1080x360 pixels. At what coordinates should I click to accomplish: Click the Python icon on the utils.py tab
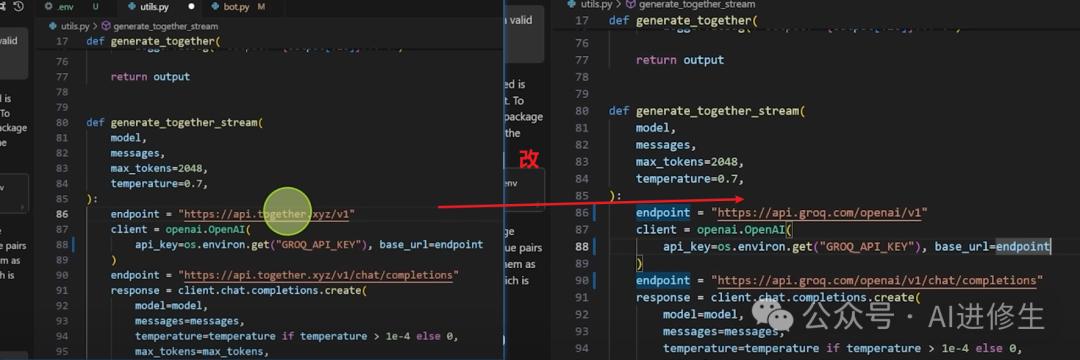pyautogui.click(x=132, y=7)
